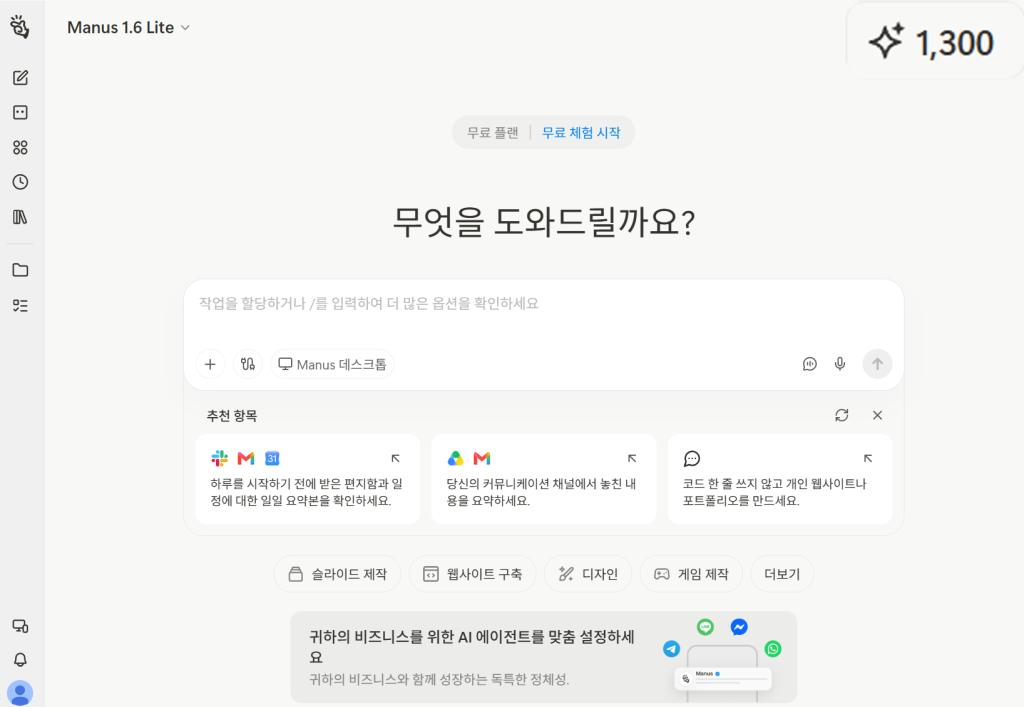Click the WhatsApp icon in banner
This screenshot has width=1024, height=707.
(x=773, y=649)
